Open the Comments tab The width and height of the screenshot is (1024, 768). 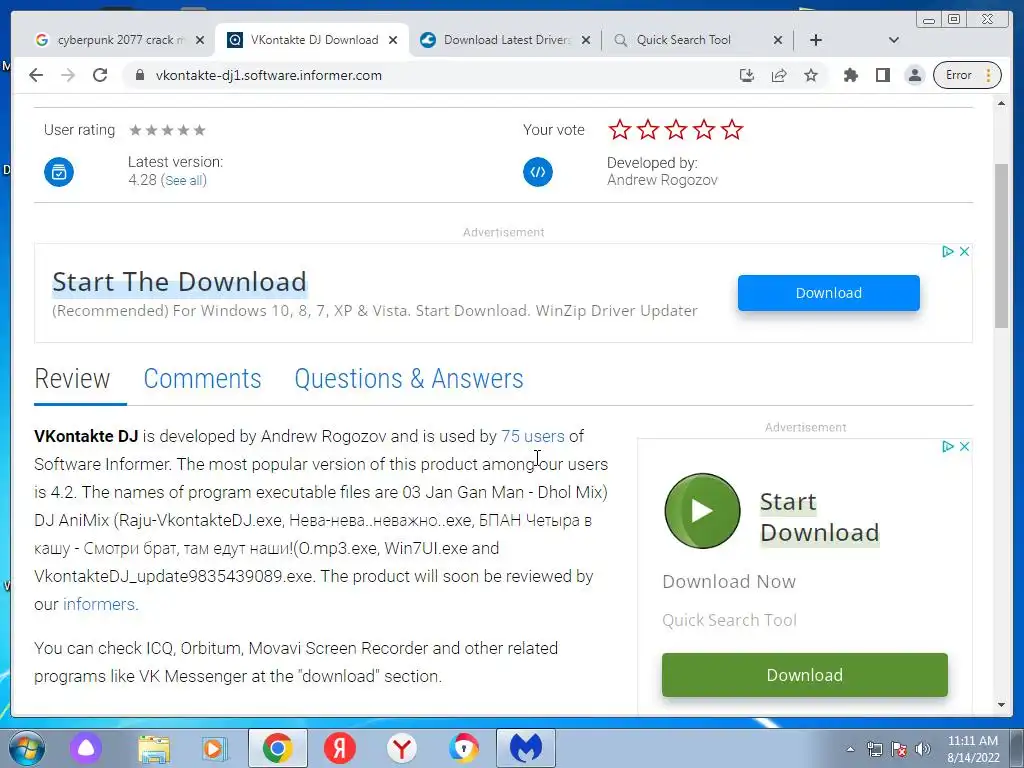coord(202,379)
